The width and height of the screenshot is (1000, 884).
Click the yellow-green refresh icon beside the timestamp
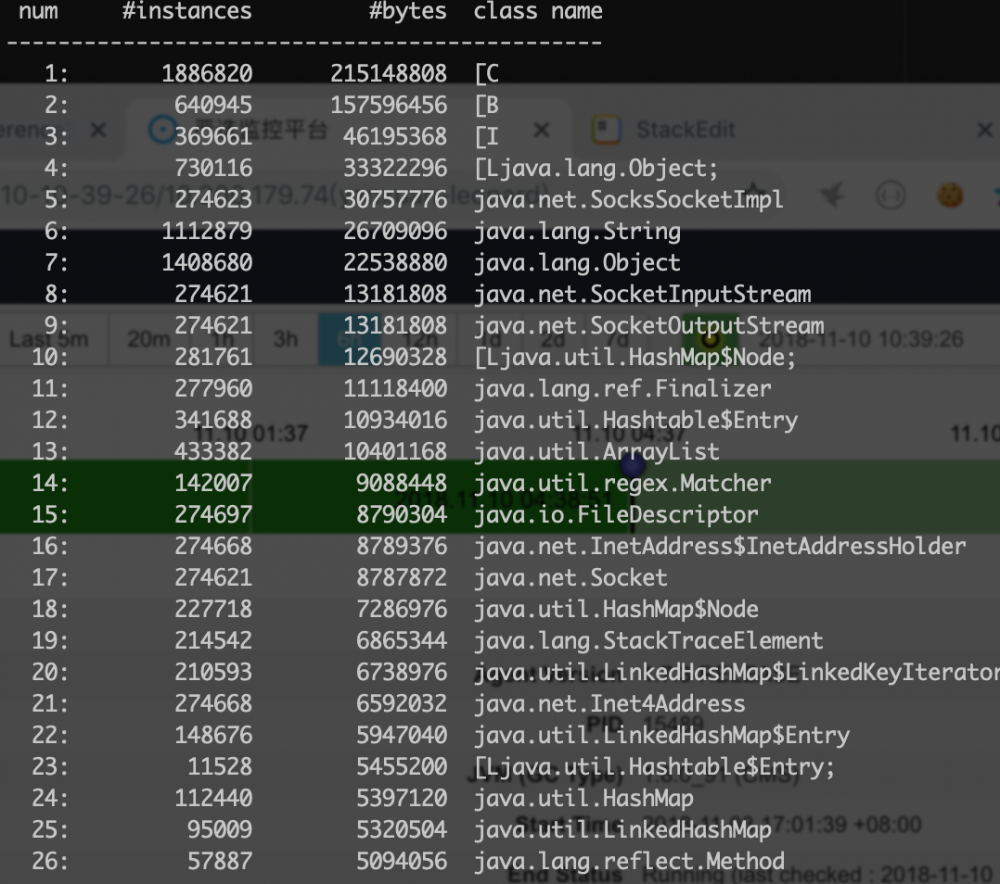[x=710, y=338]
